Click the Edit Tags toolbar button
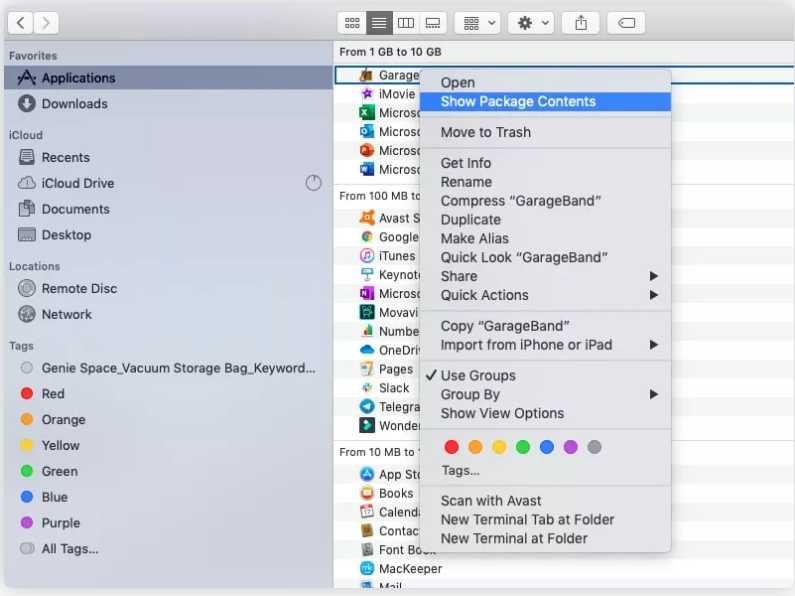Screen dimensions: 795x596 click(626, 23)
